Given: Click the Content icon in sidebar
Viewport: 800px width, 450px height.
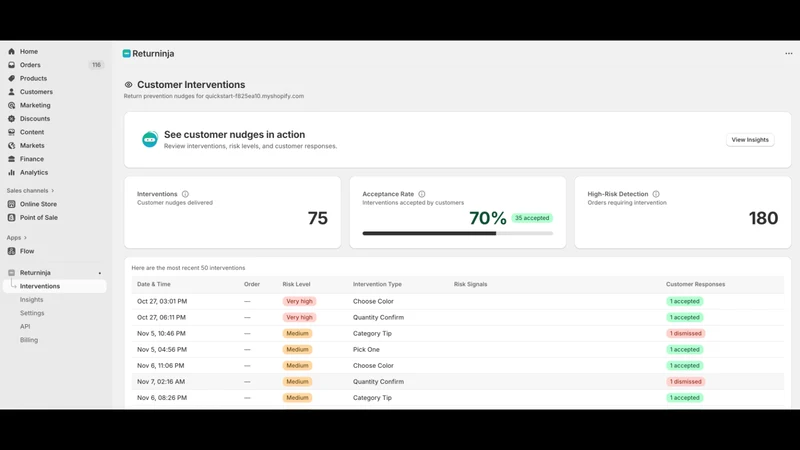Looking at the screenshot, I should (x=11, y=132).
